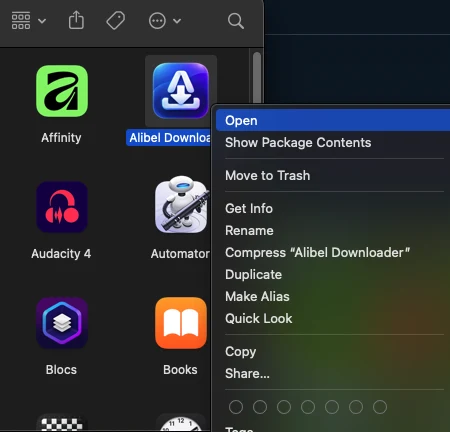This screenshot has width=450, height=432.
Task: Click the Tags toolbar icon
Action: [x=116, y=21]
